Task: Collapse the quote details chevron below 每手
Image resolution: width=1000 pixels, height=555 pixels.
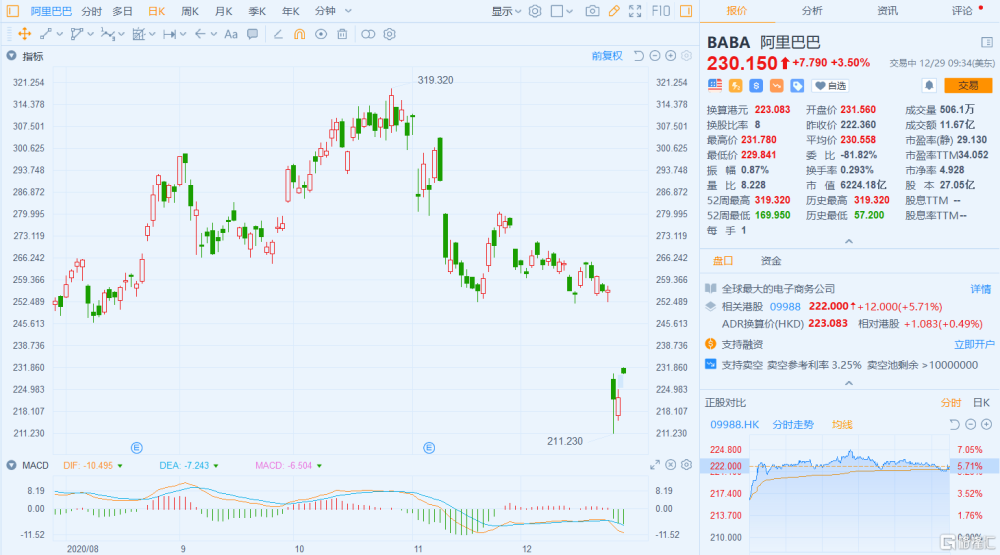Action: point(849,241)
